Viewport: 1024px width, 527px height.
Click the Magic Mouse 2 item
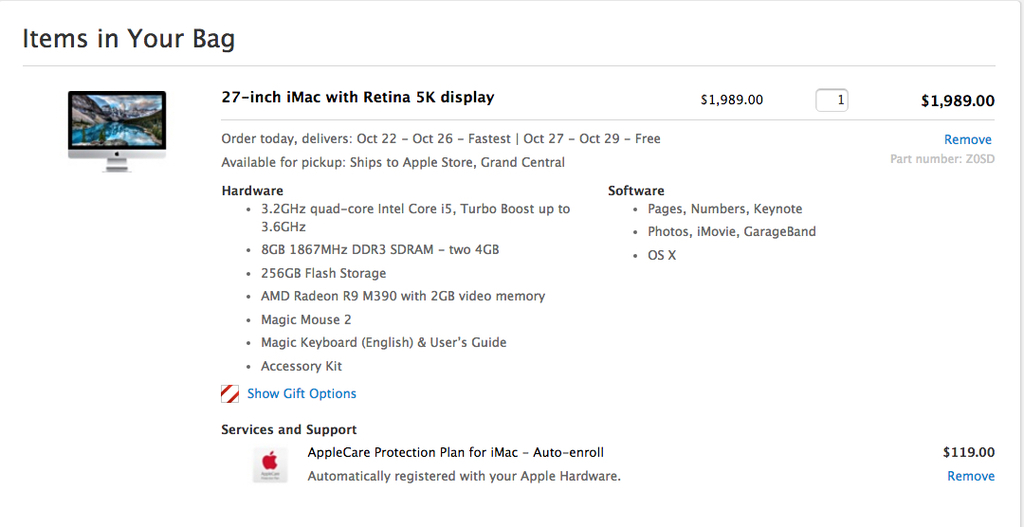tap(306, 319)
